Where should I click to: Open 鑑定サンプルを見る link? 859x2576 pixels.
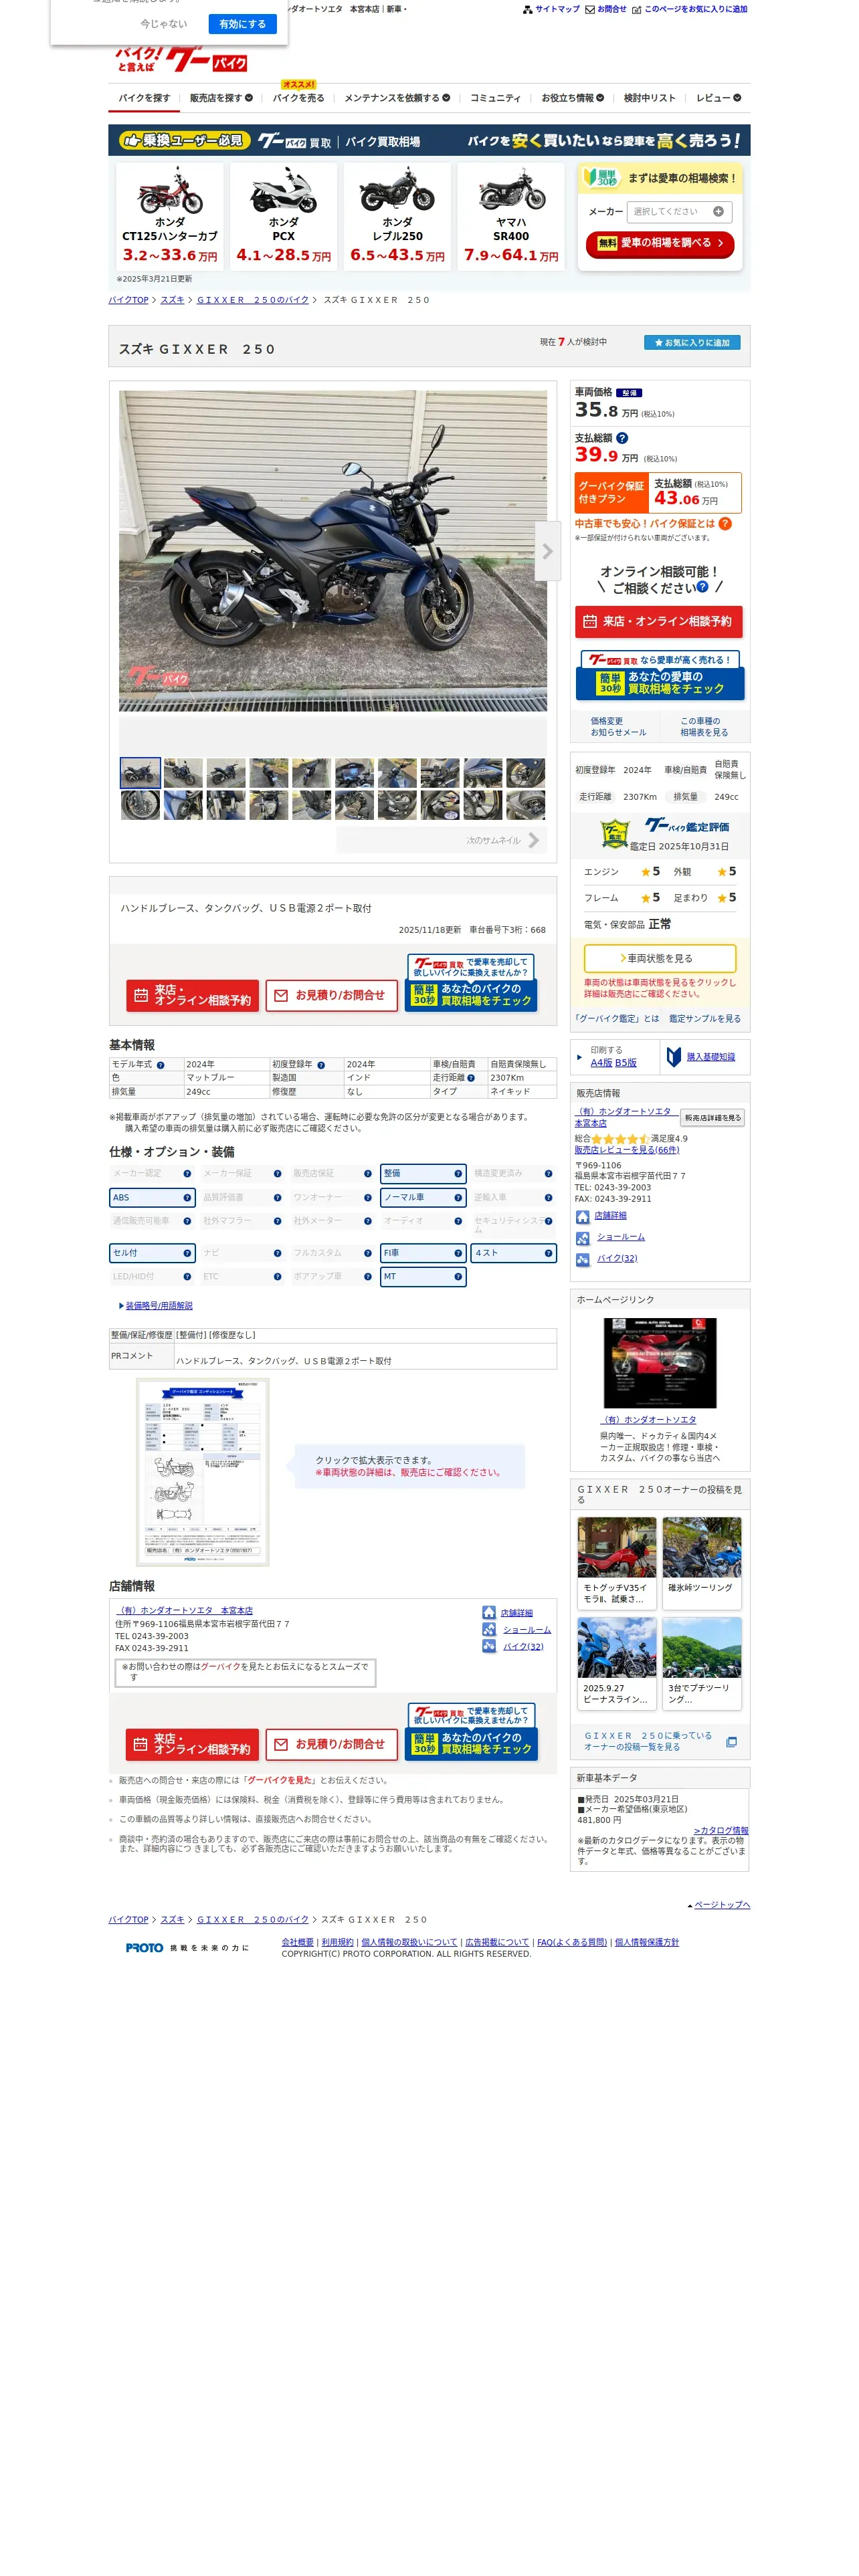(x=704, y=1018)
